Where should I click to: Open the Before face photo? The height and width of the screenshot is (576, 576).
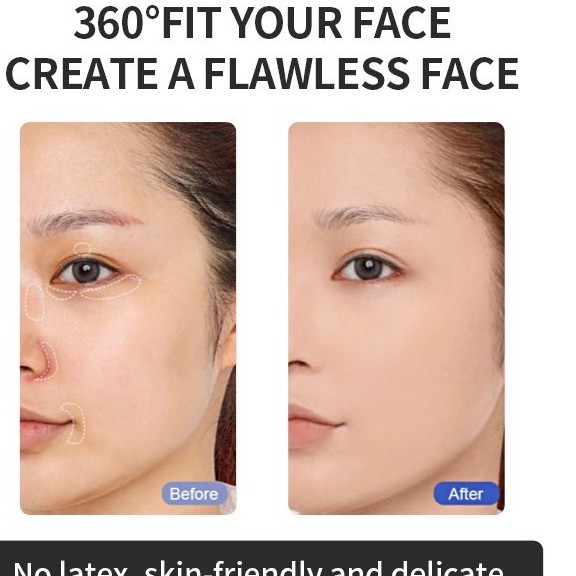click(128, 318)
